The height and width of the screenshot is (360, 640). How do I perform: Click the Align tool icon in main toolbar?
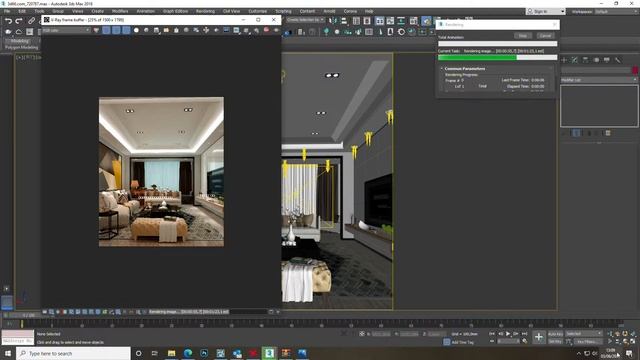pos(344,20)
